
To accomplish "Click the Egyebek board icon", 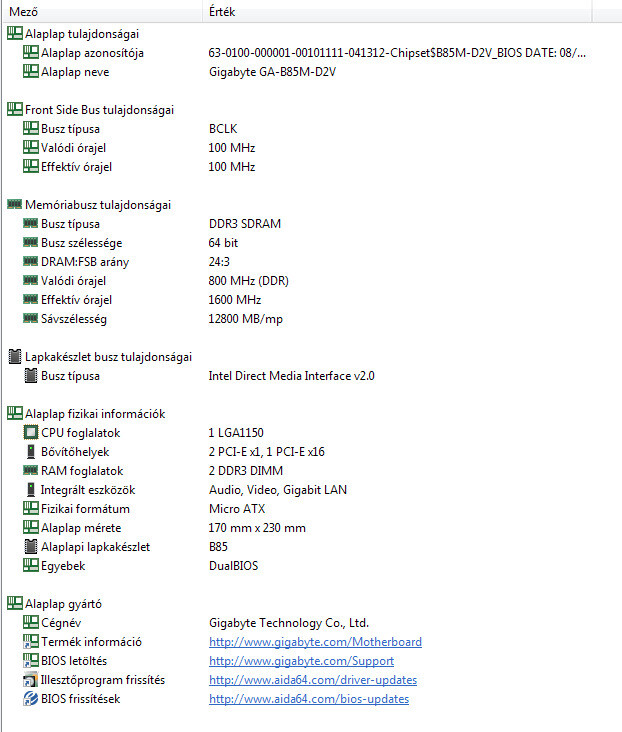I will click(31, 565).
